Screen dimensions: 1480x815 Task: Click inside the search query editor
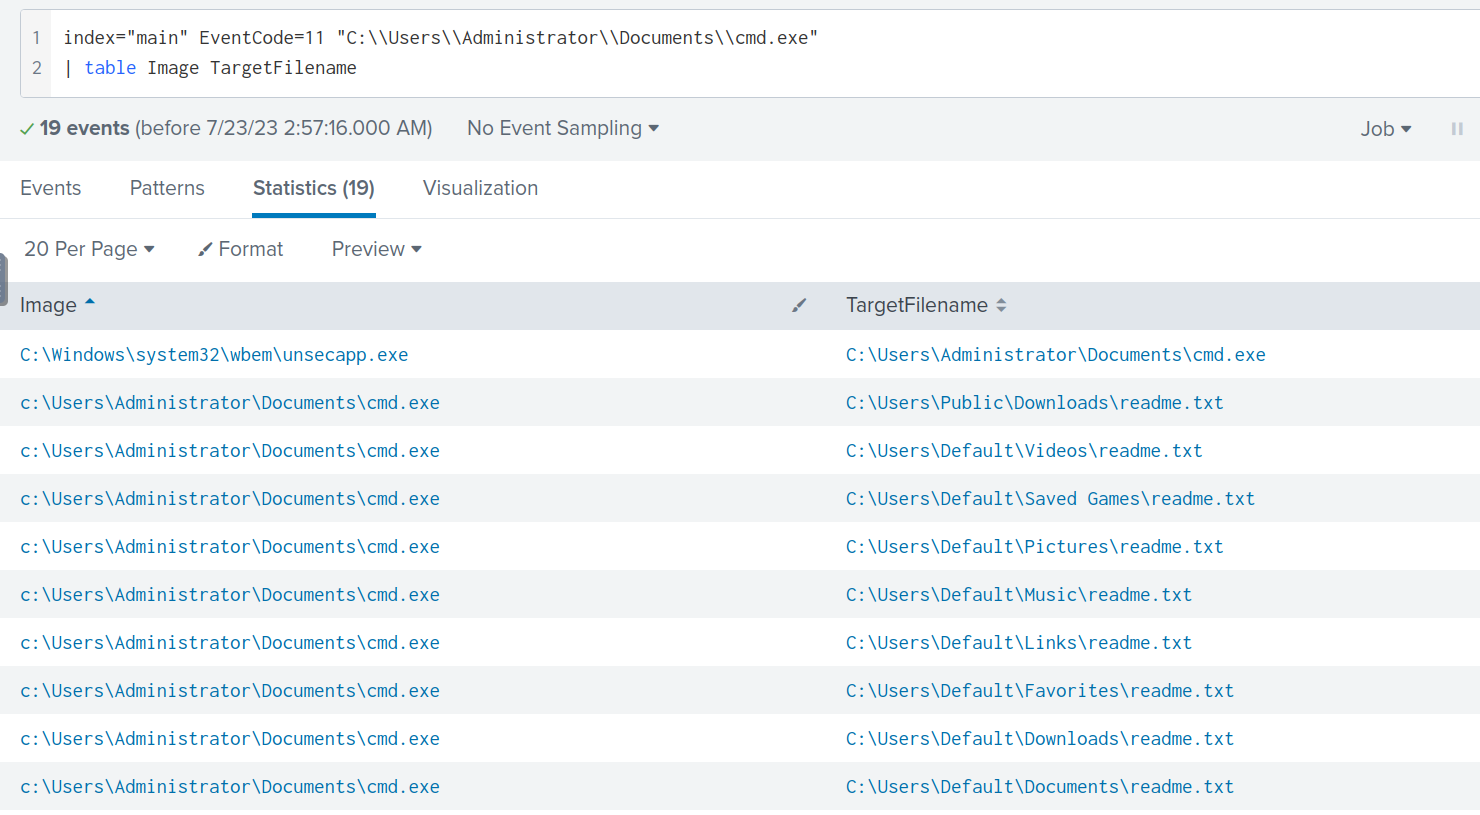[700, 53]
